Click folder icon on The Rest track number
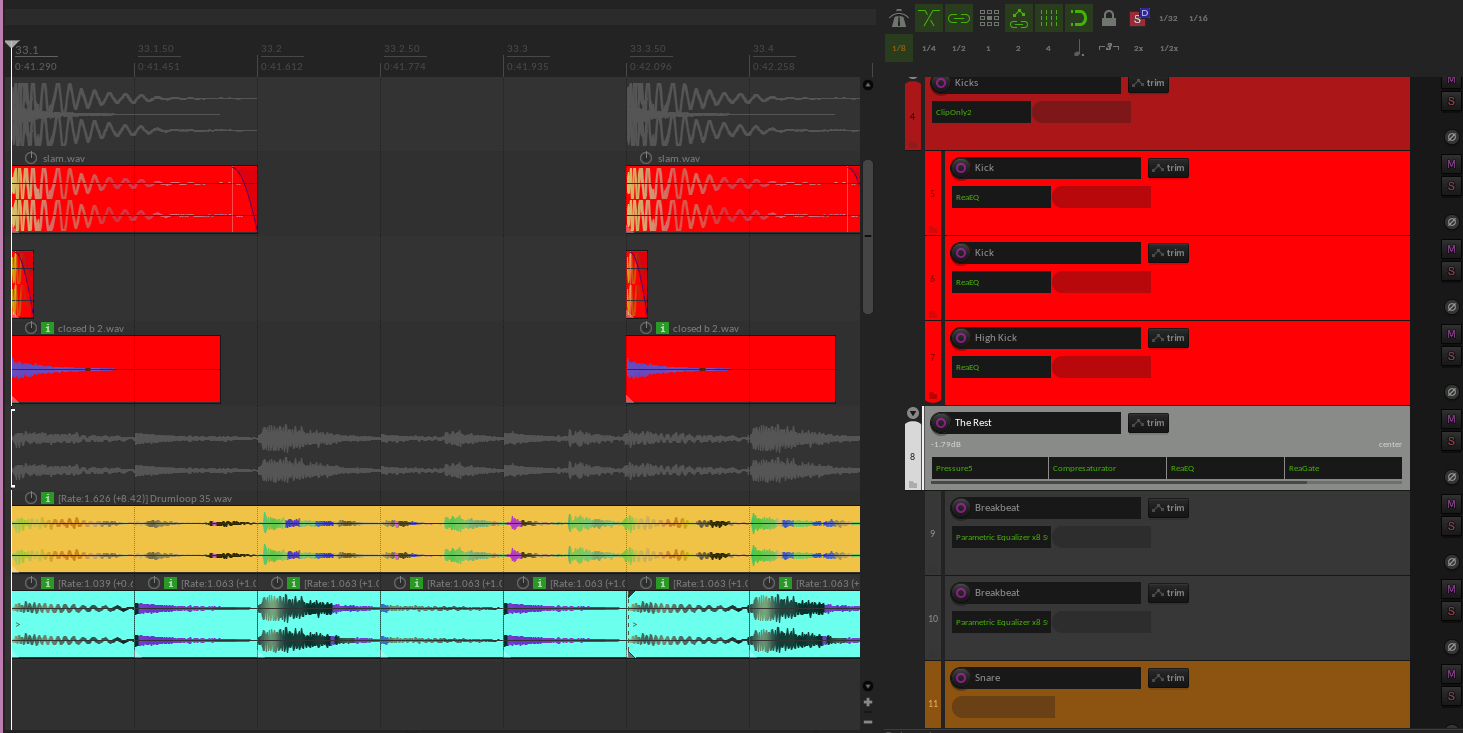Screen dimensions: 1463x733 [913, 485]
